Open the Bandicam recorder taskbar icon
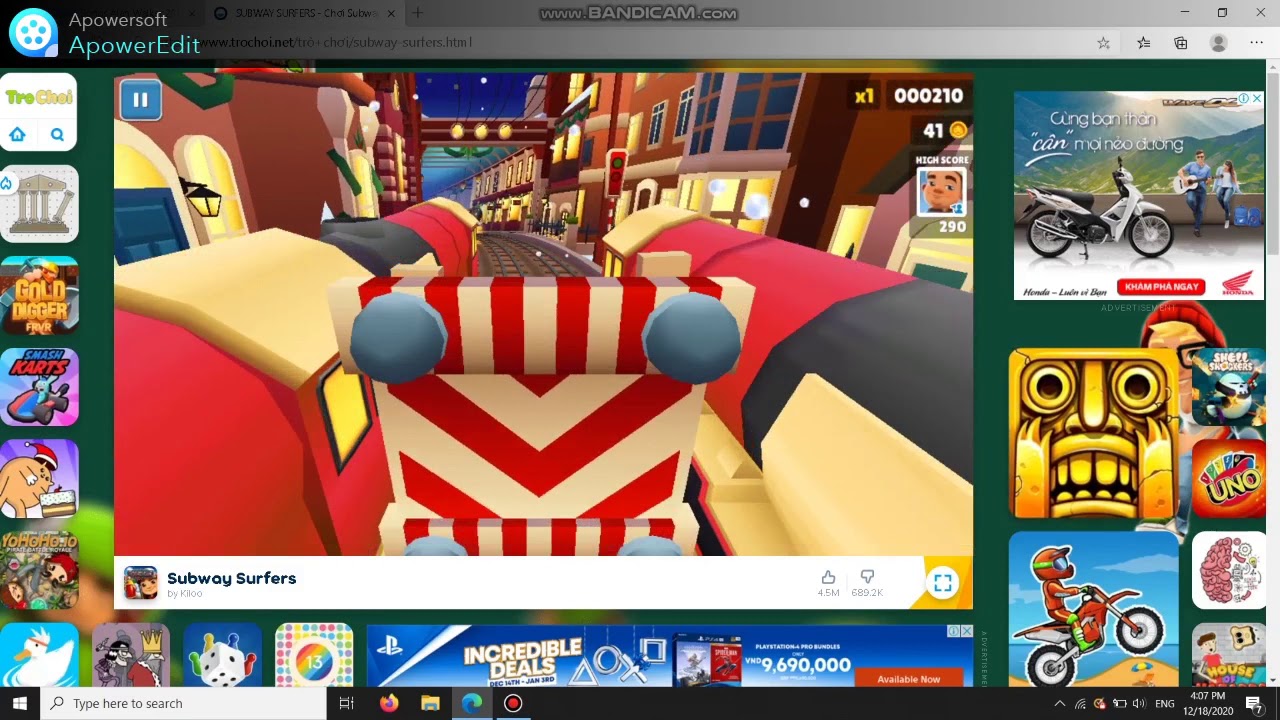1280x720 pixels. point(513,703)
